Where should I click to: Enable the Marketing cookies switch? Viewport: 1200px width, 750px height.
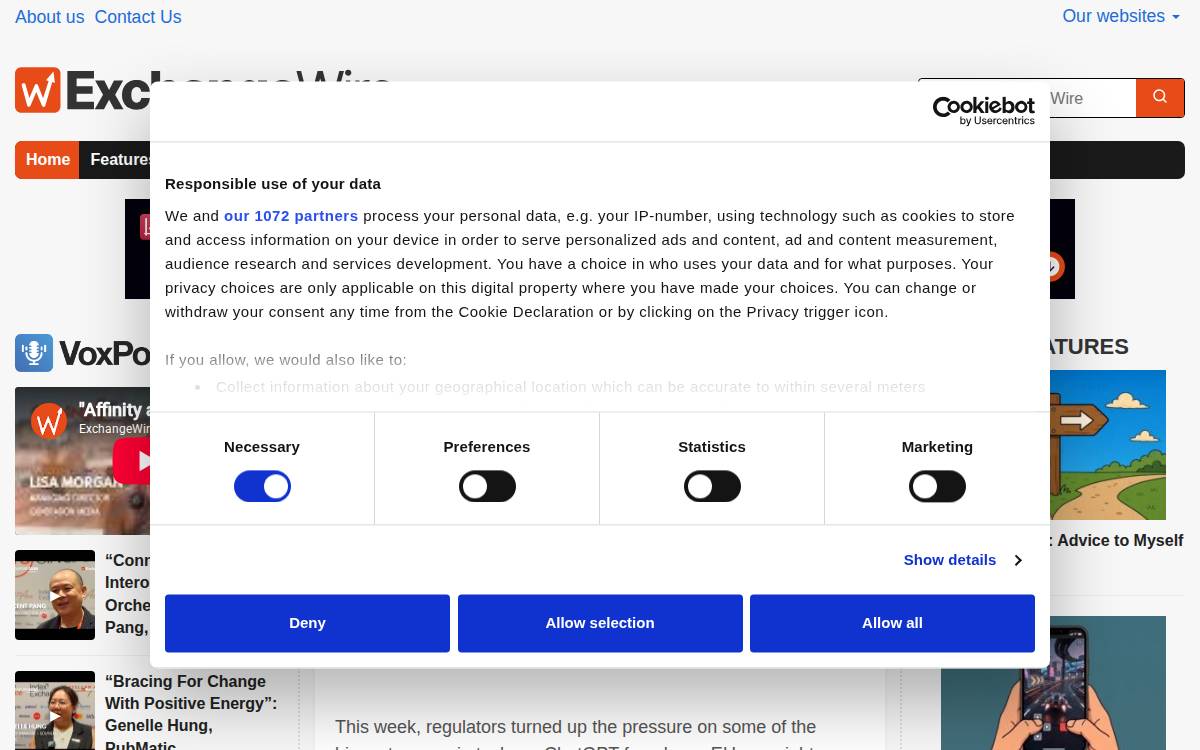click(937, 487)
